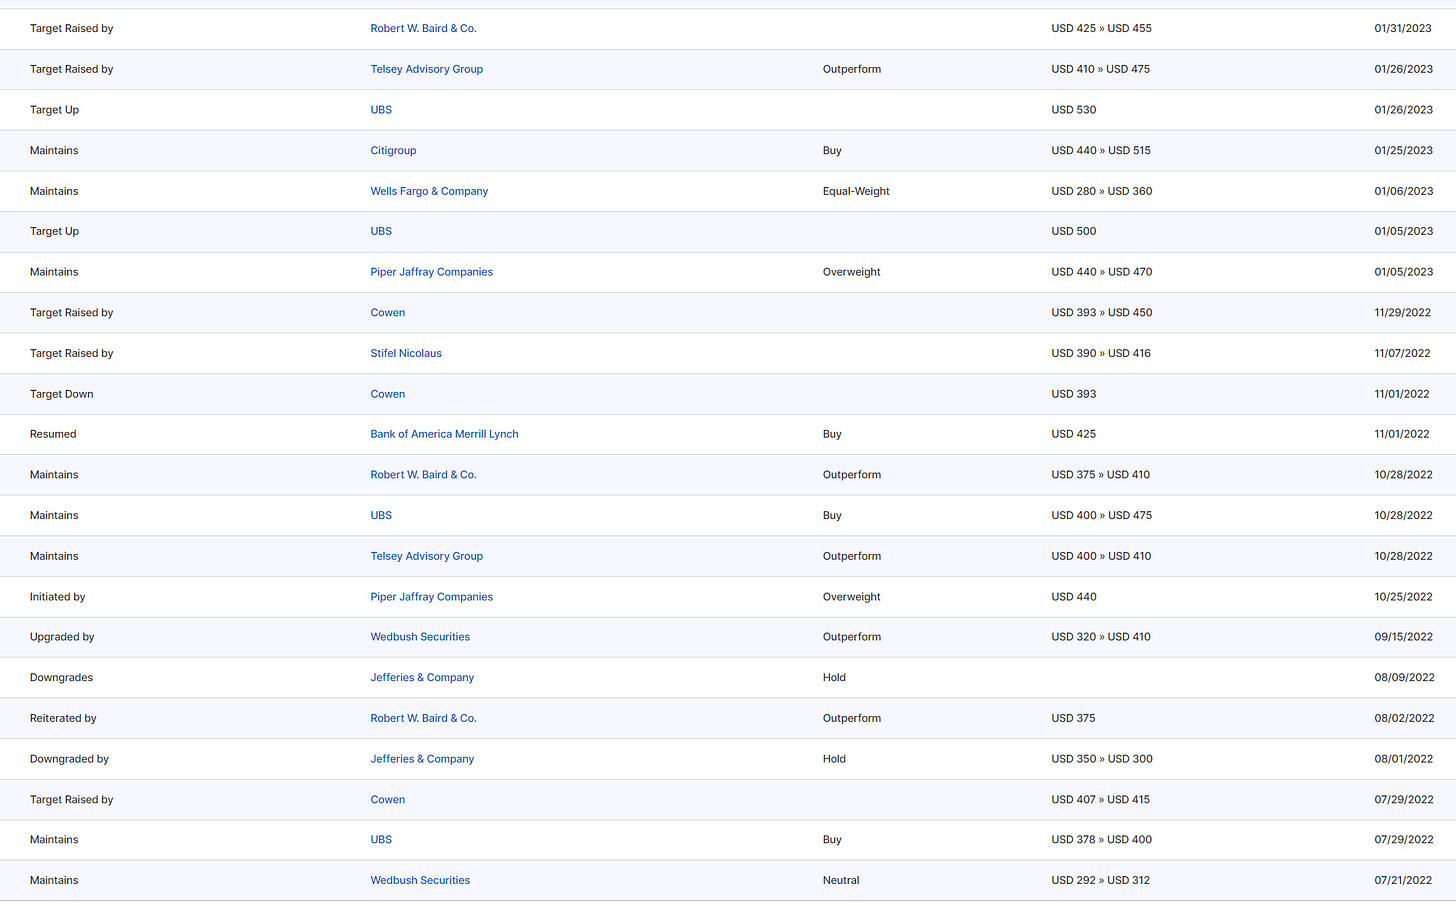Open Piper Jaffray Companies link in Initiated by row

[431, 597]
